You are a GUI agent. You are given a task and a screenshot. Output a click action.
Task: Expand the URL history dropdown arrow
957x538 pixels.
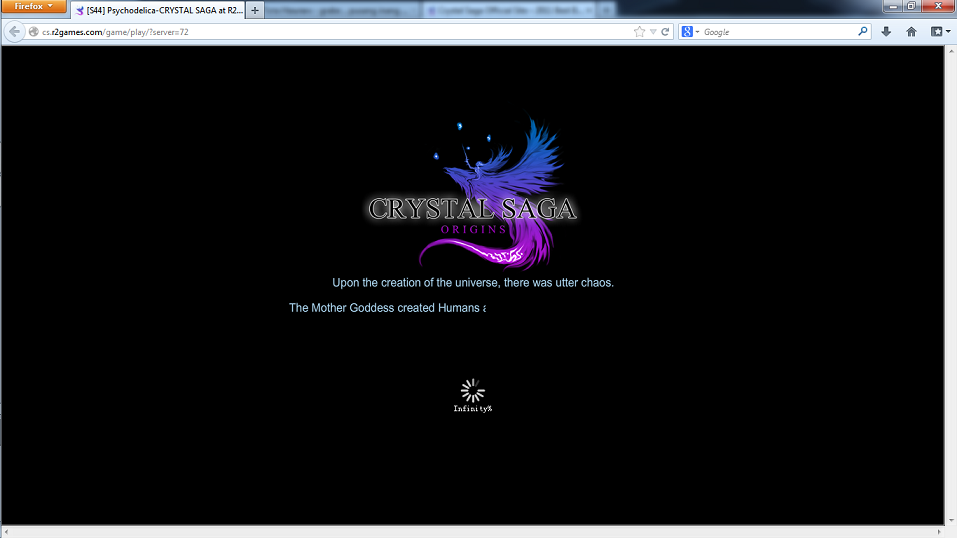tap(653, 32)
